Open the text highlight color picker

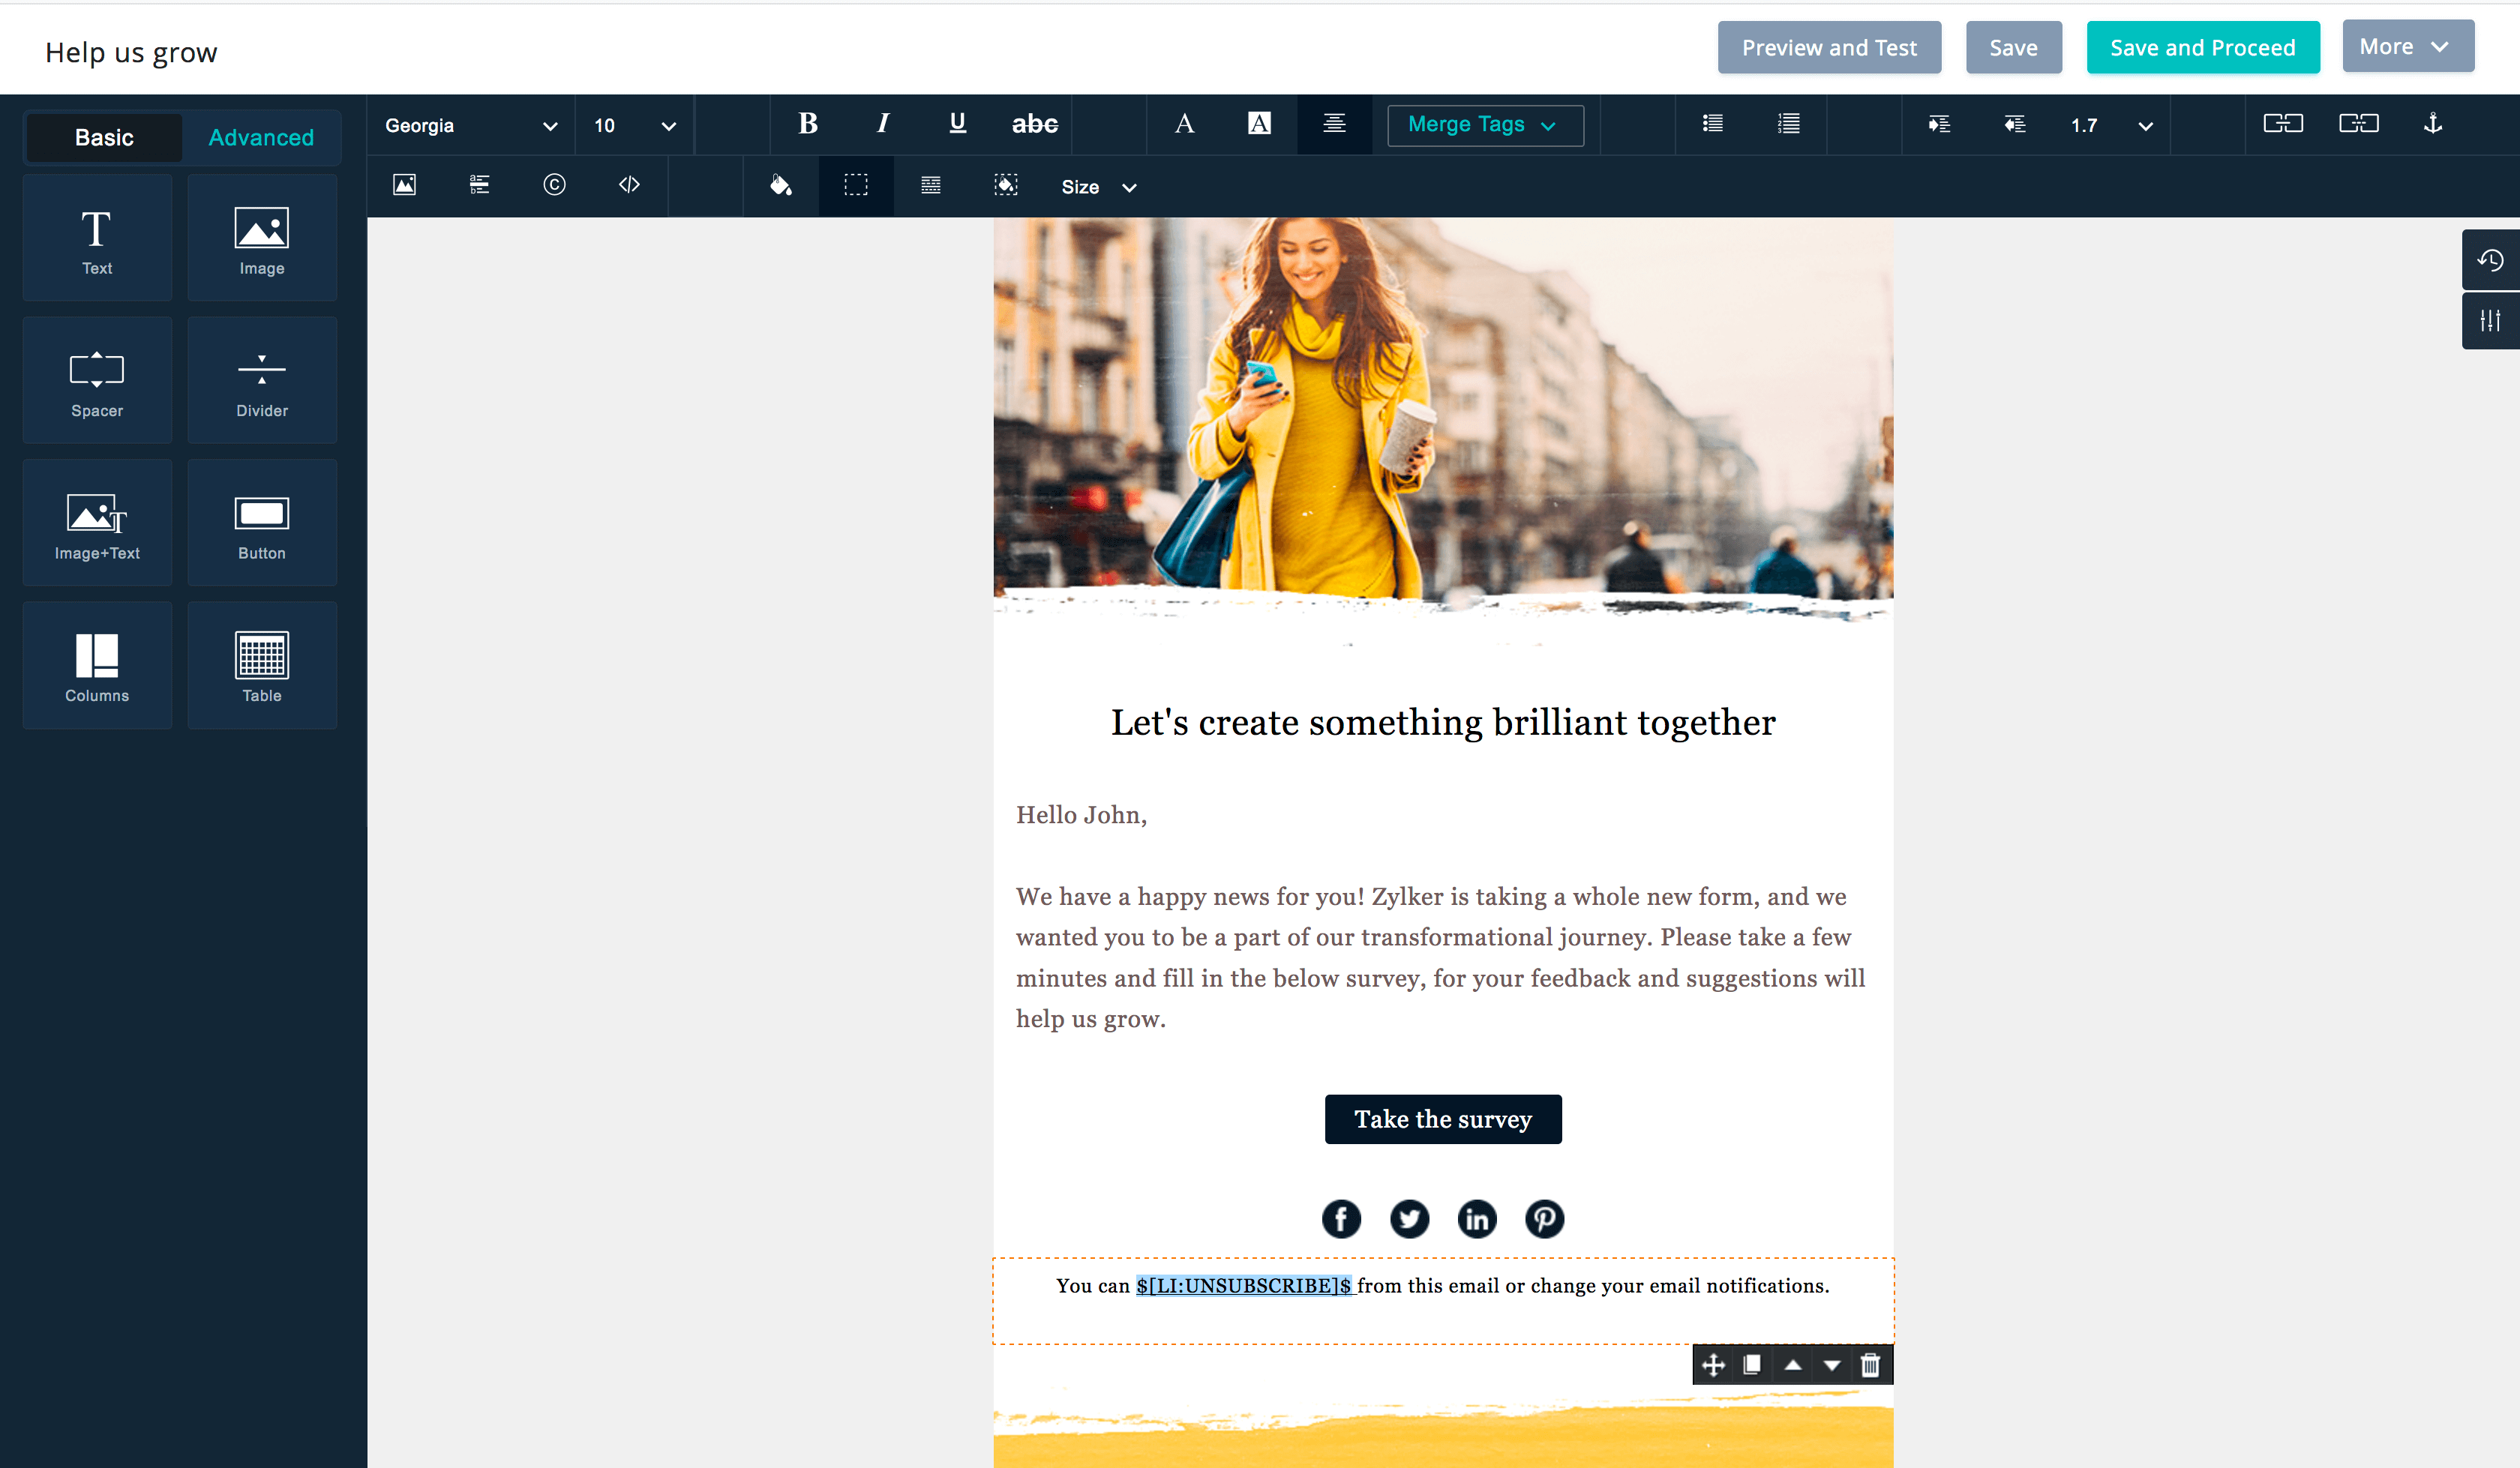point(1259,124)
